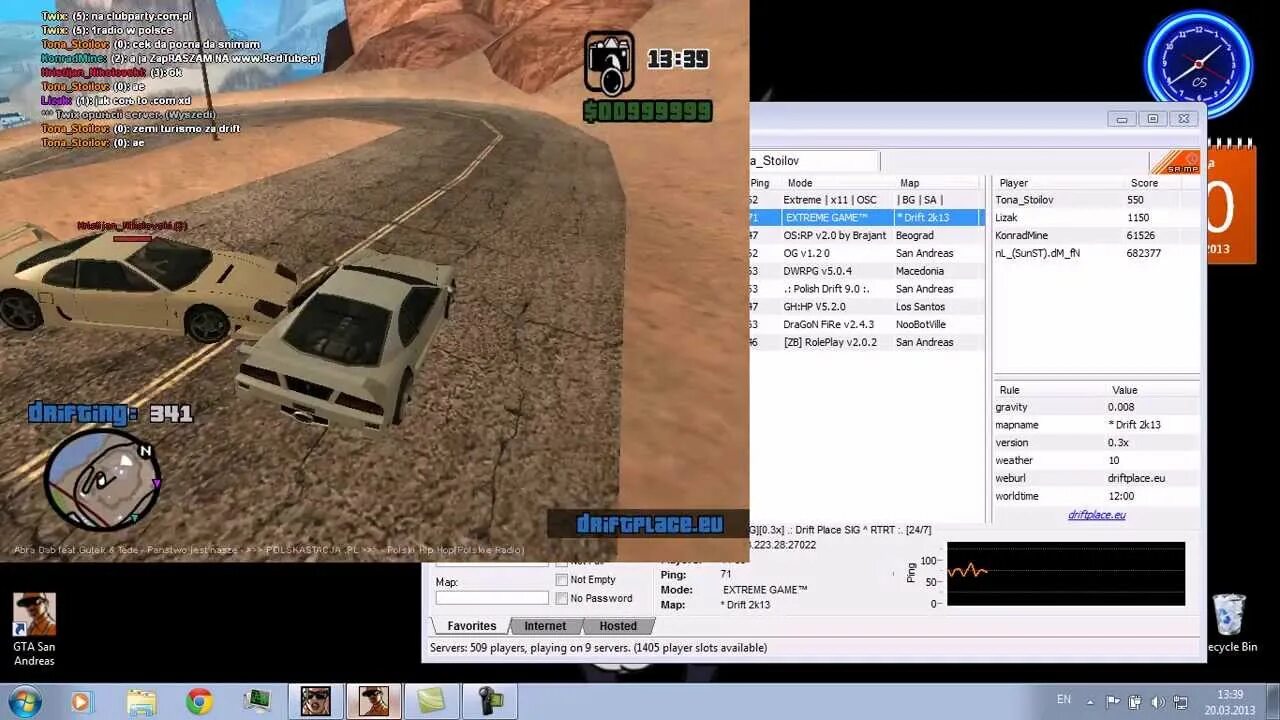Select the Extreme | x11 | OSC server
The height and width of the screenshot is (720, 1280).
point(866,200)
